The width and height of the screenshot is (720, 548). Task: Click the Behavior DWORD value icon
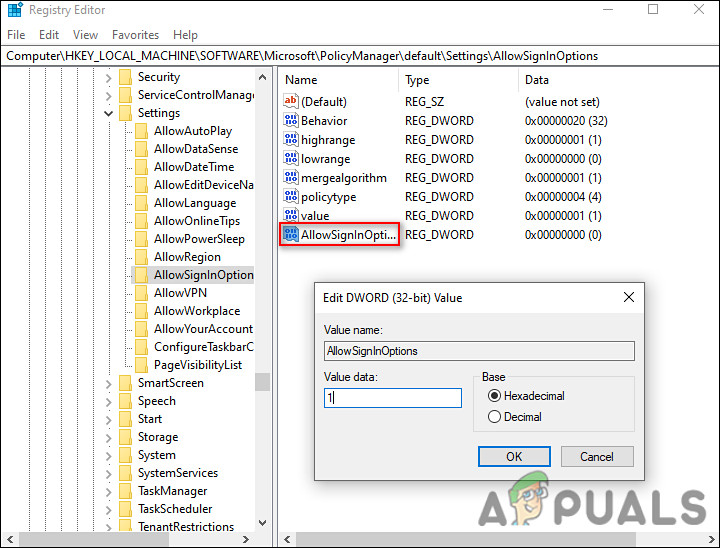point(291,120)
